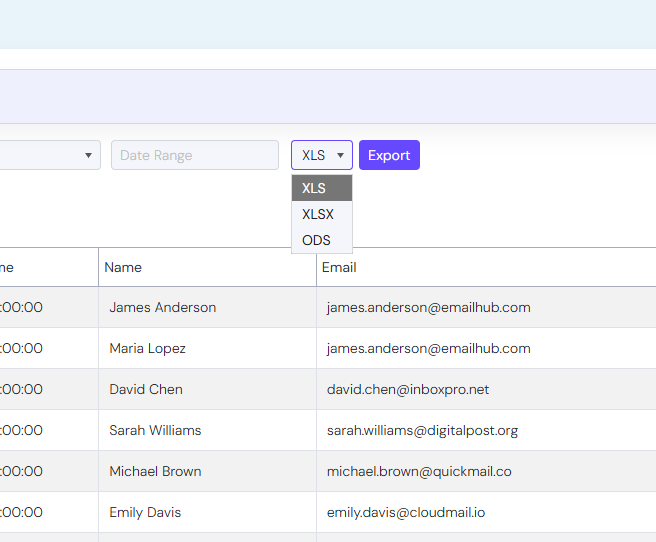
Task: Choose XLS from the format list
Action: click(322, 188)
